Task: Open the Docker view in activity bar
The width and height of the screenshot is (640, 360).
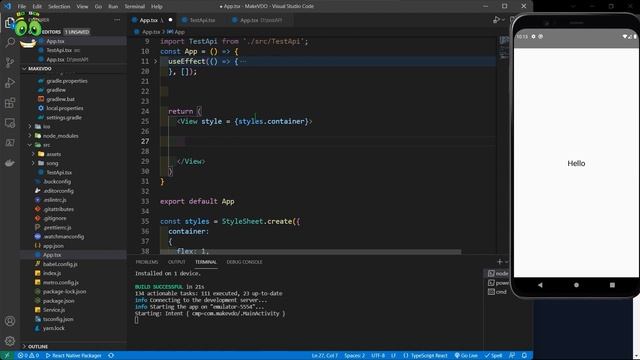Action: click(10, 163)
